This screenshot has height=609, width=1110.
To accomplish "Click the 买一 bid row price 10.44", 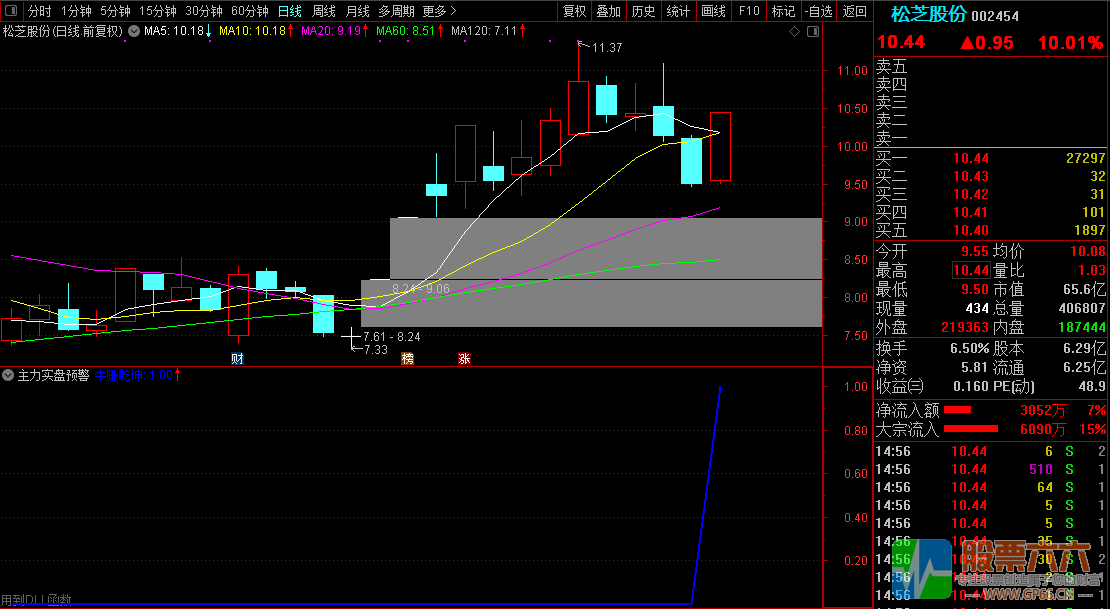I will tap(971, 159).
